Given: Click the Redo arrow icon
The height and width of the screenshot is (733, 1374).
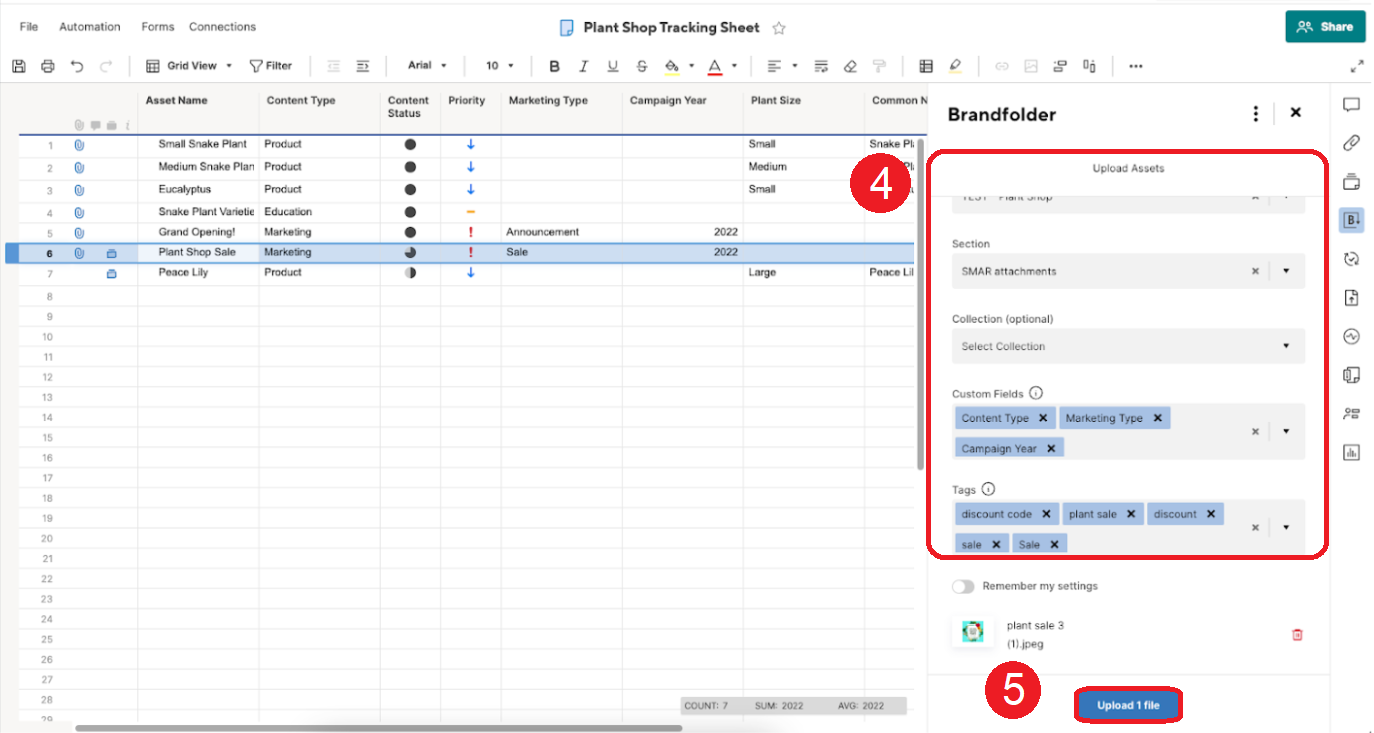Looking at the screenshot, I should tap(106, 66).
